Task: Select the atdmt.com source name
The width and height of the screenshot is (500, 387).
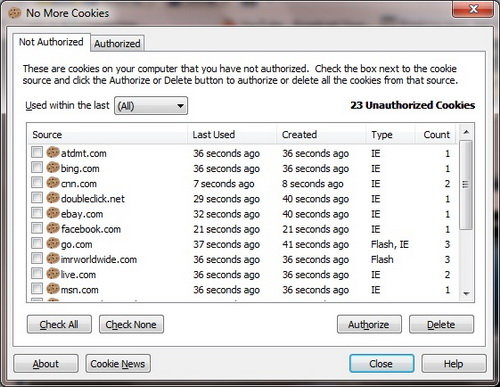Action: [x=83, y=153]
